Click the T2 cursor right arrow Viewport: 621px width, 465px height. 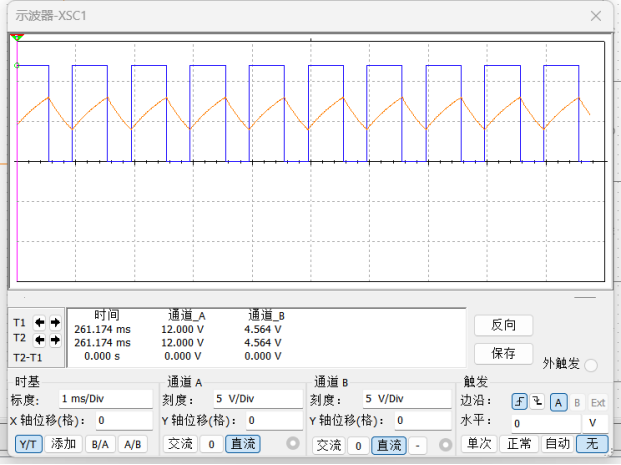tap(55, 340)
